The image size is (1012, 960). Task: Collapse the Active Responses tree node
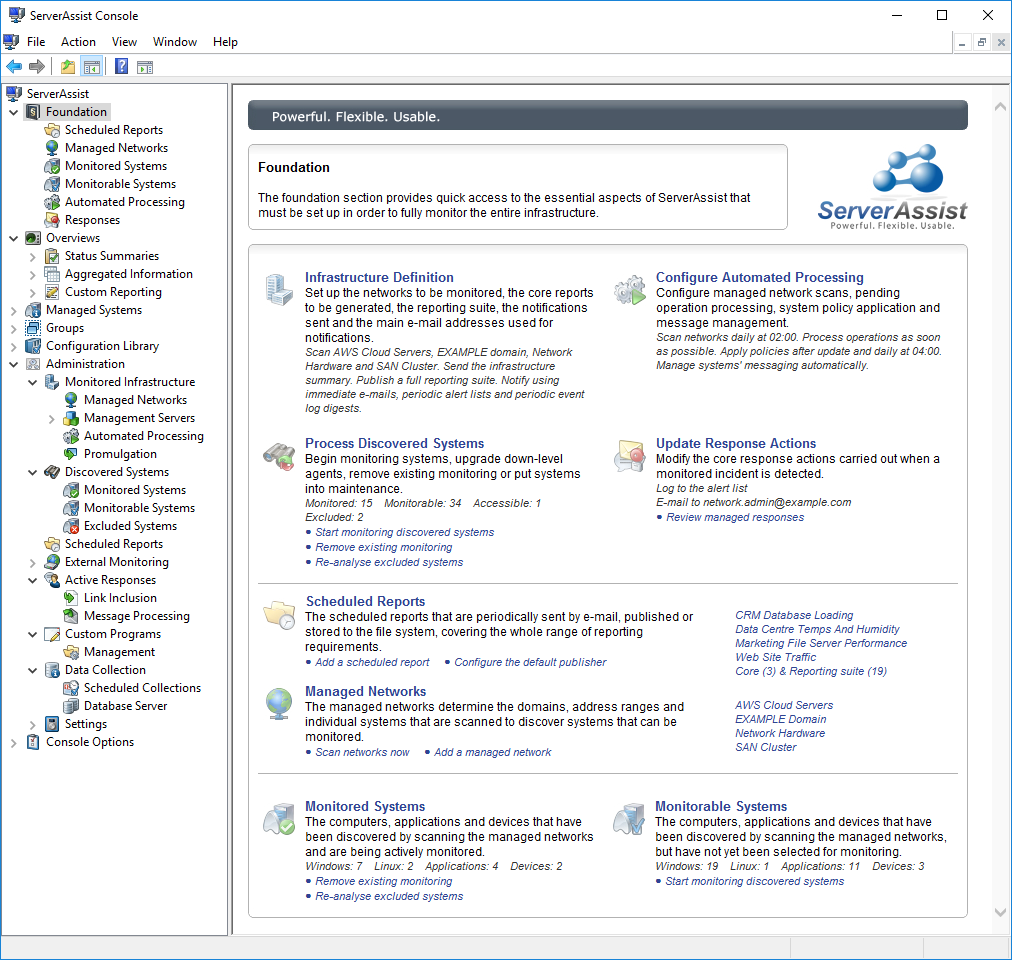(x=32, y=580)
